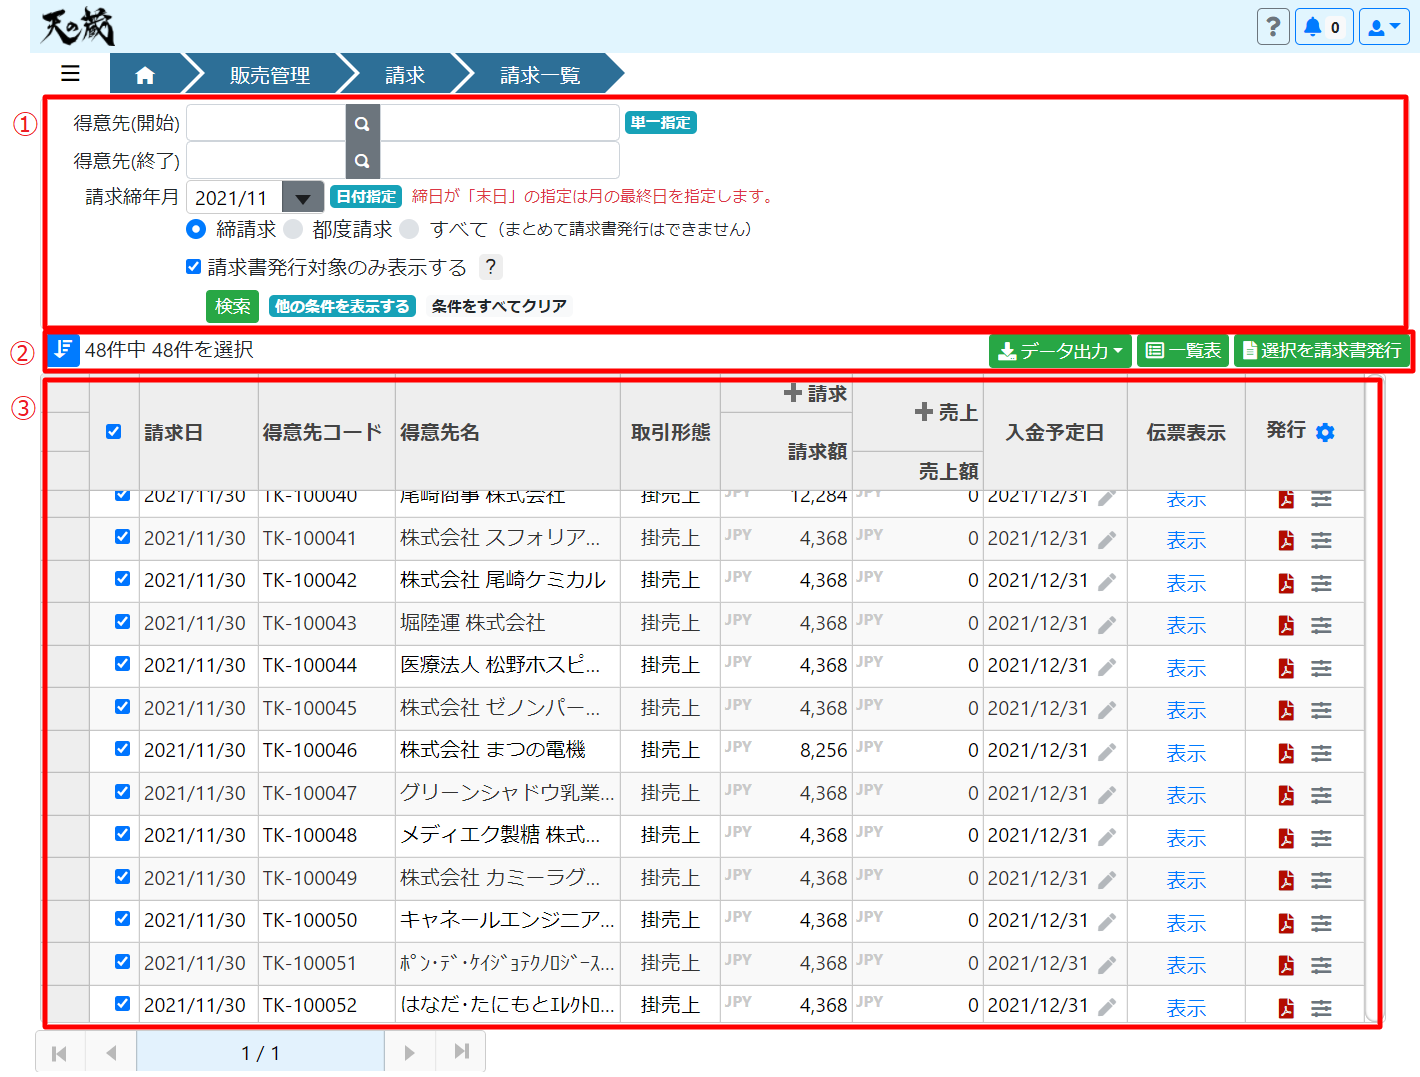Open PDF for TK-100042 row
The image size is (1420, 1077).
1286,583
